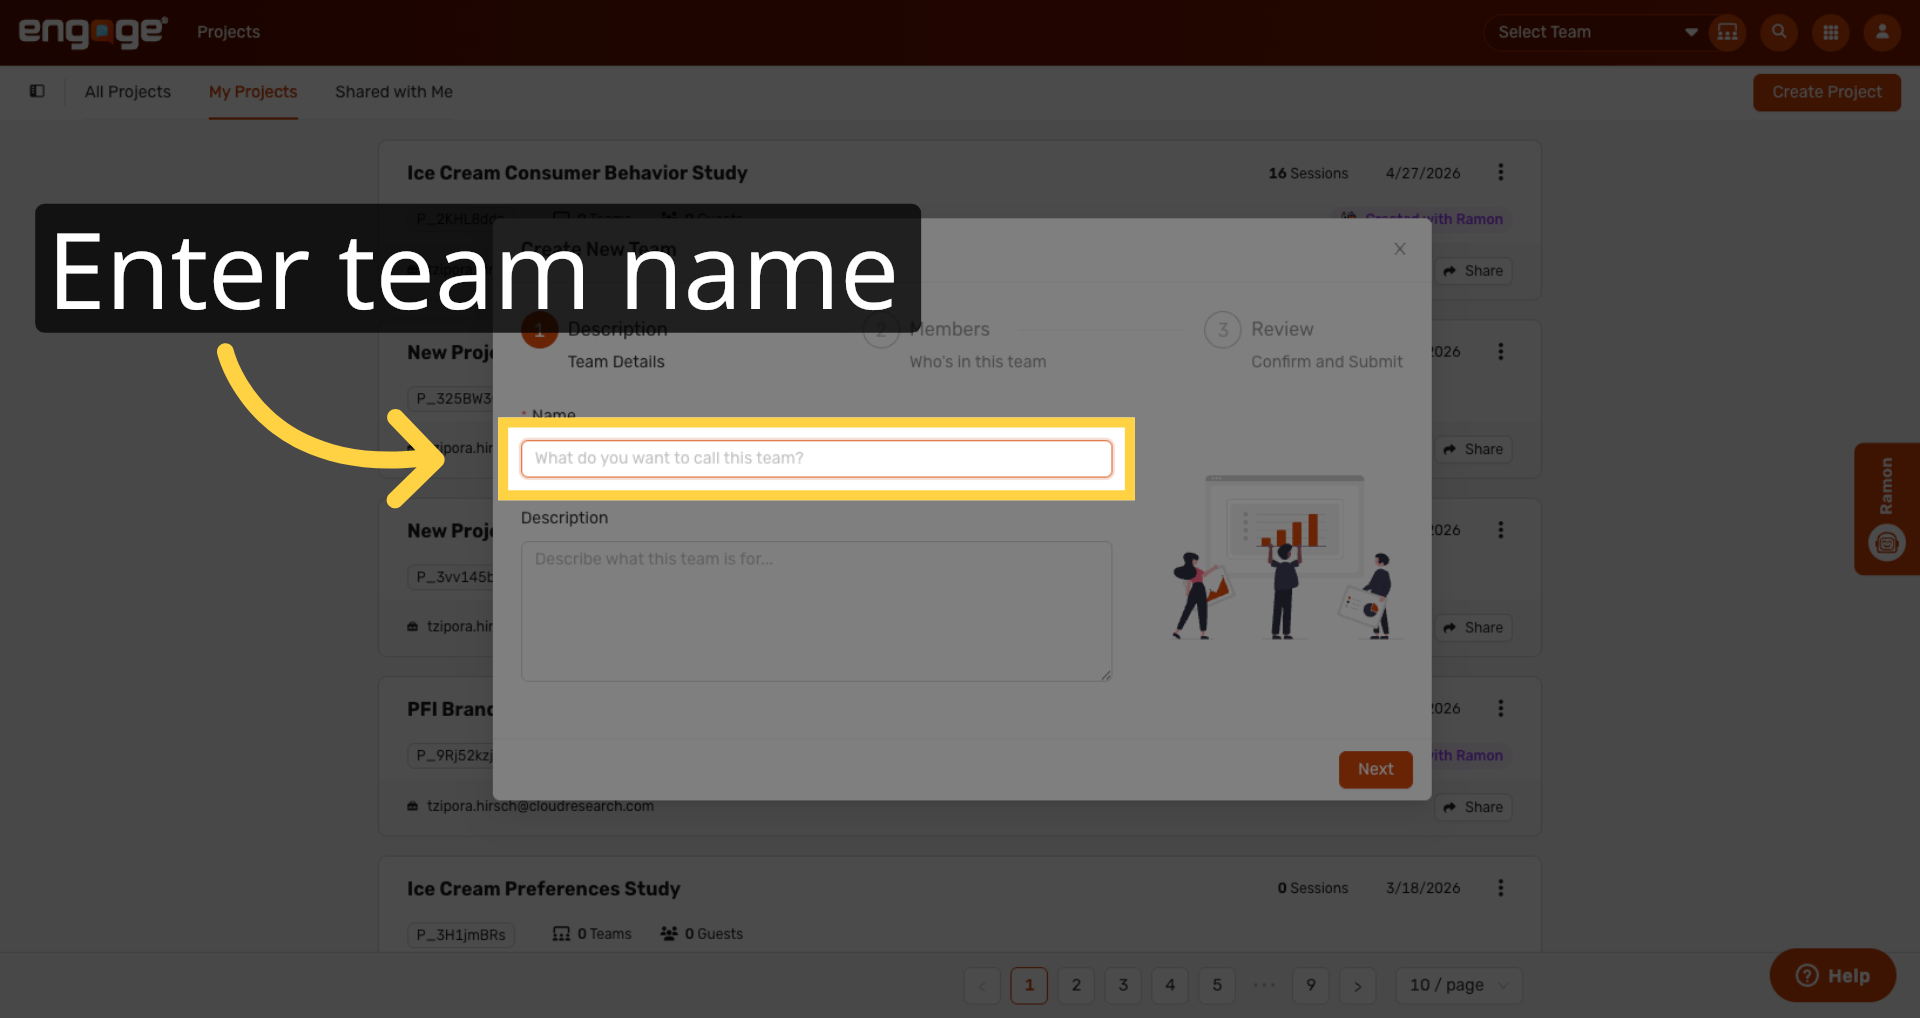The height and width of the screenshot is (1018, 1920).
Task: Toggle the sidebar panel icon
Action: point(37,91)
